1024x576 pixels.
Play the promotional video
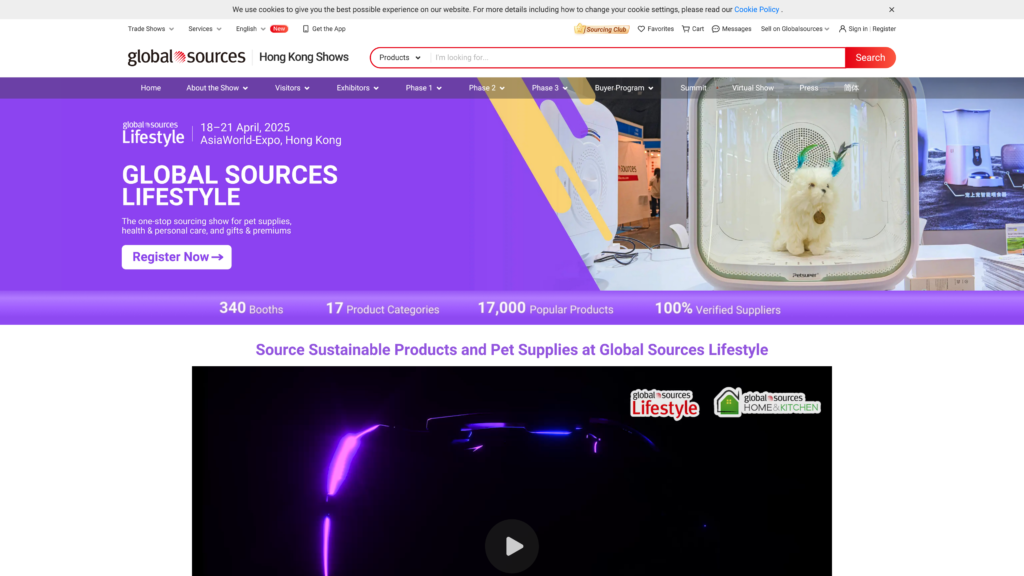pyautogui.click(x=511, y=546)
